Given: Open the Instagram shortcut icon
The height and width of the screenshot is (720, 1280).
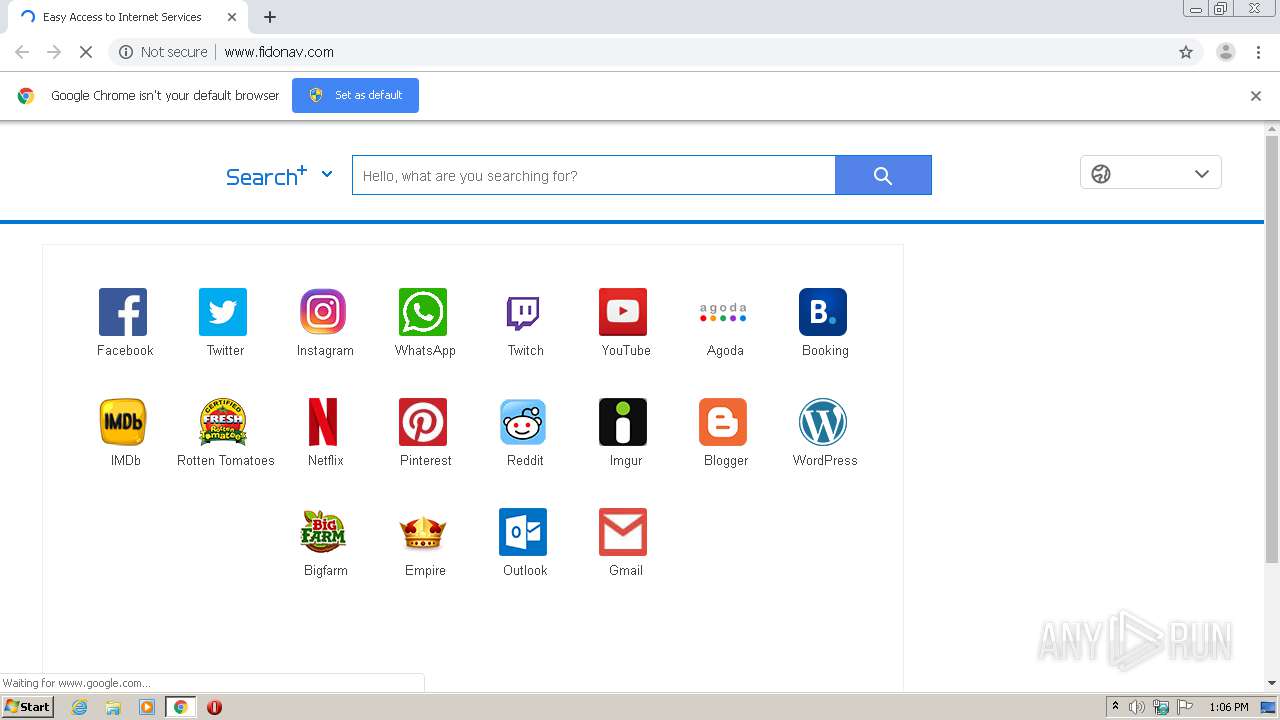Looking at the screenshot, I should [323, 312].
